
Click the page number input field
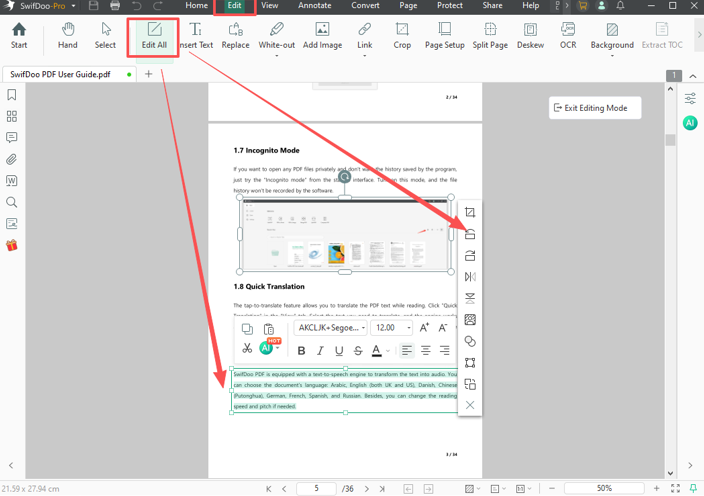[317, 489]
